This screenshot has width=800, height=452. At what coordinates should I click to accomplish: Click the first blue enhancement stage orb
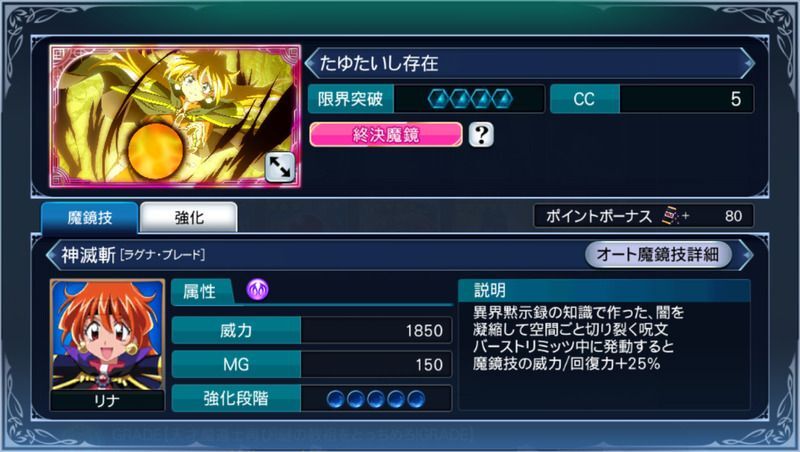pyautogui.click(x=335, y=398)
